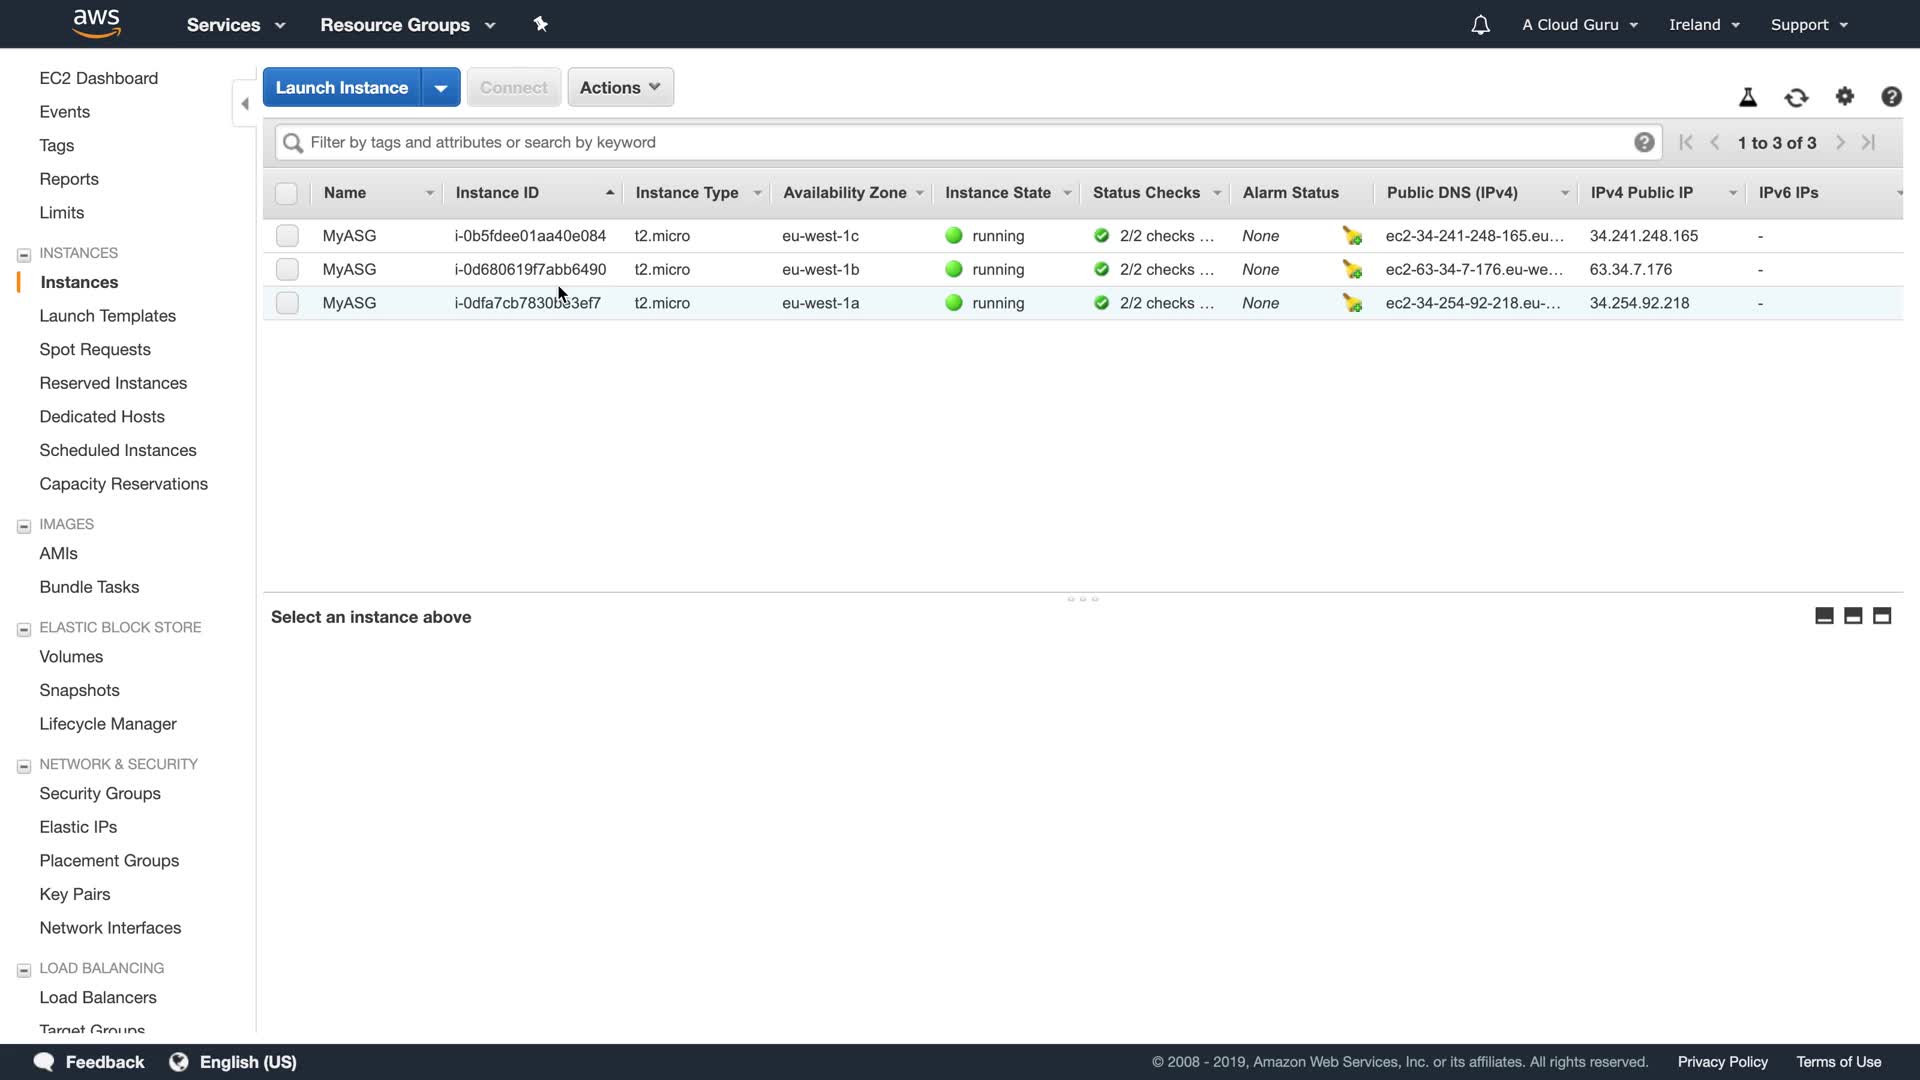
Task: Open the notifications bell
Action: pos(1480,25)
